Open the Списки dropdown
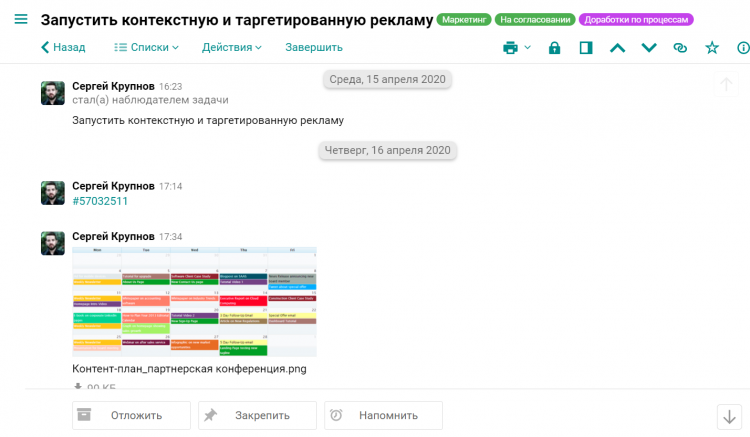Screen dimensions: 750x437 (146, 47)
